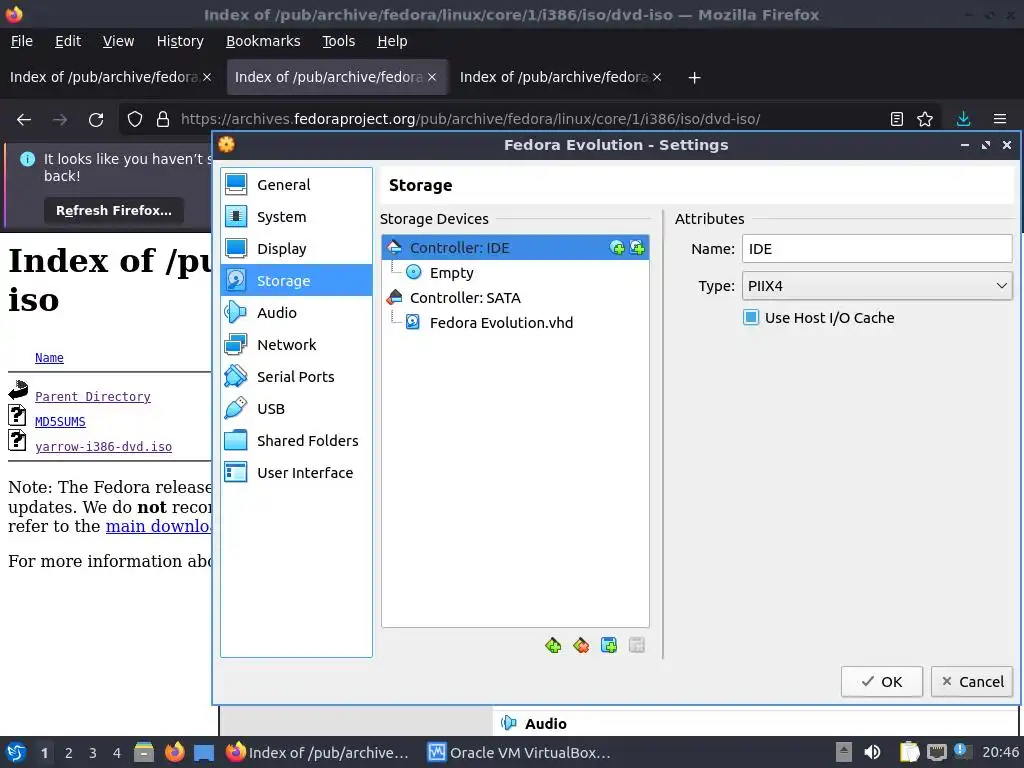Open Audio settings category
The width and height of the screenshot is (1024, 768).
click(296, 313)
